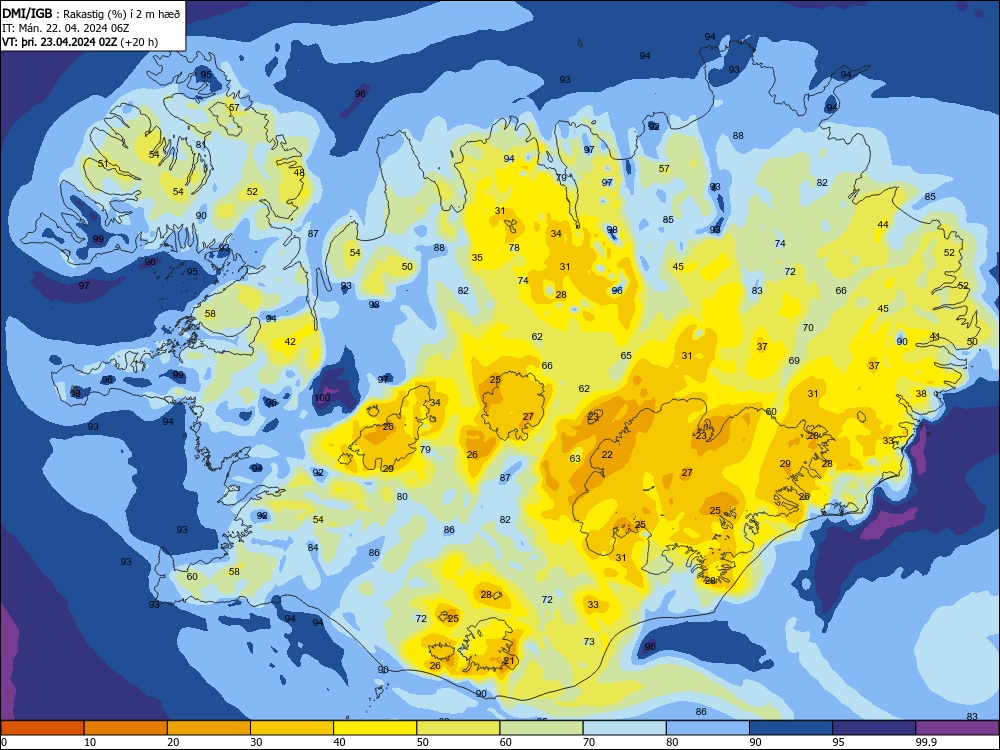
Task: Pick the pale green 60–70 legend swatch
Action: [541, 728]
